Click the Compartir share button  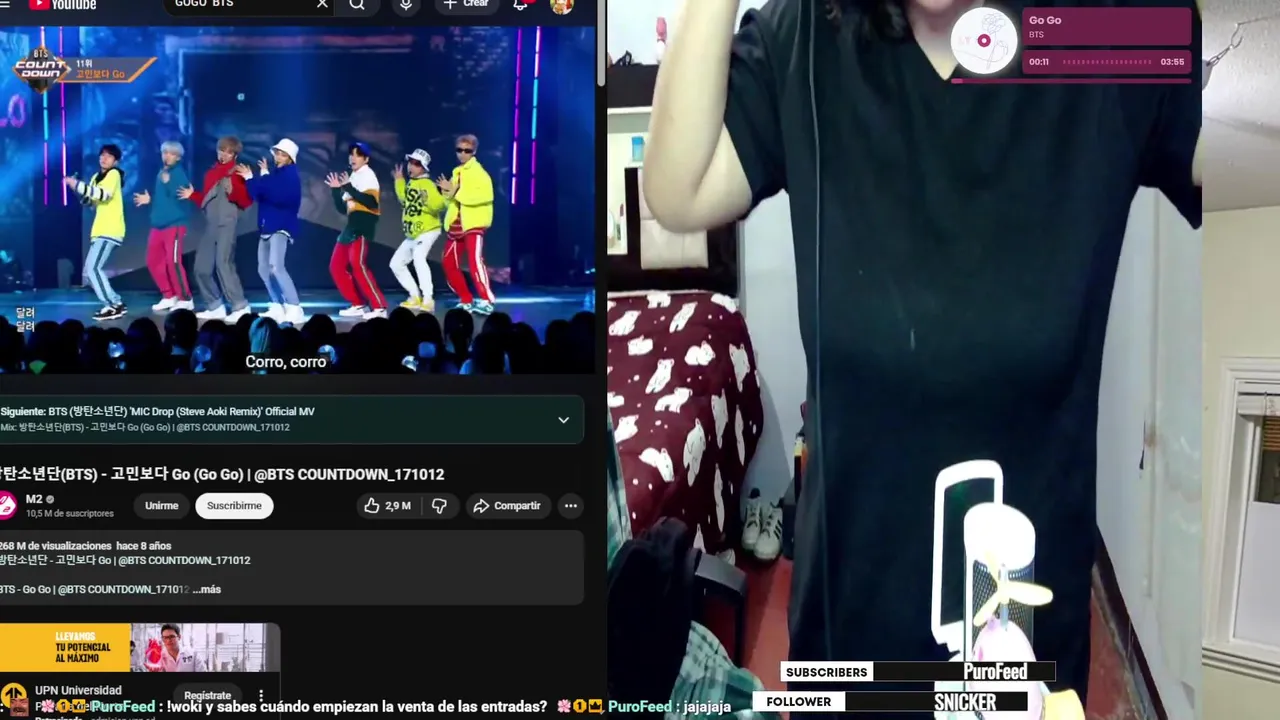[x=507, y=506]
